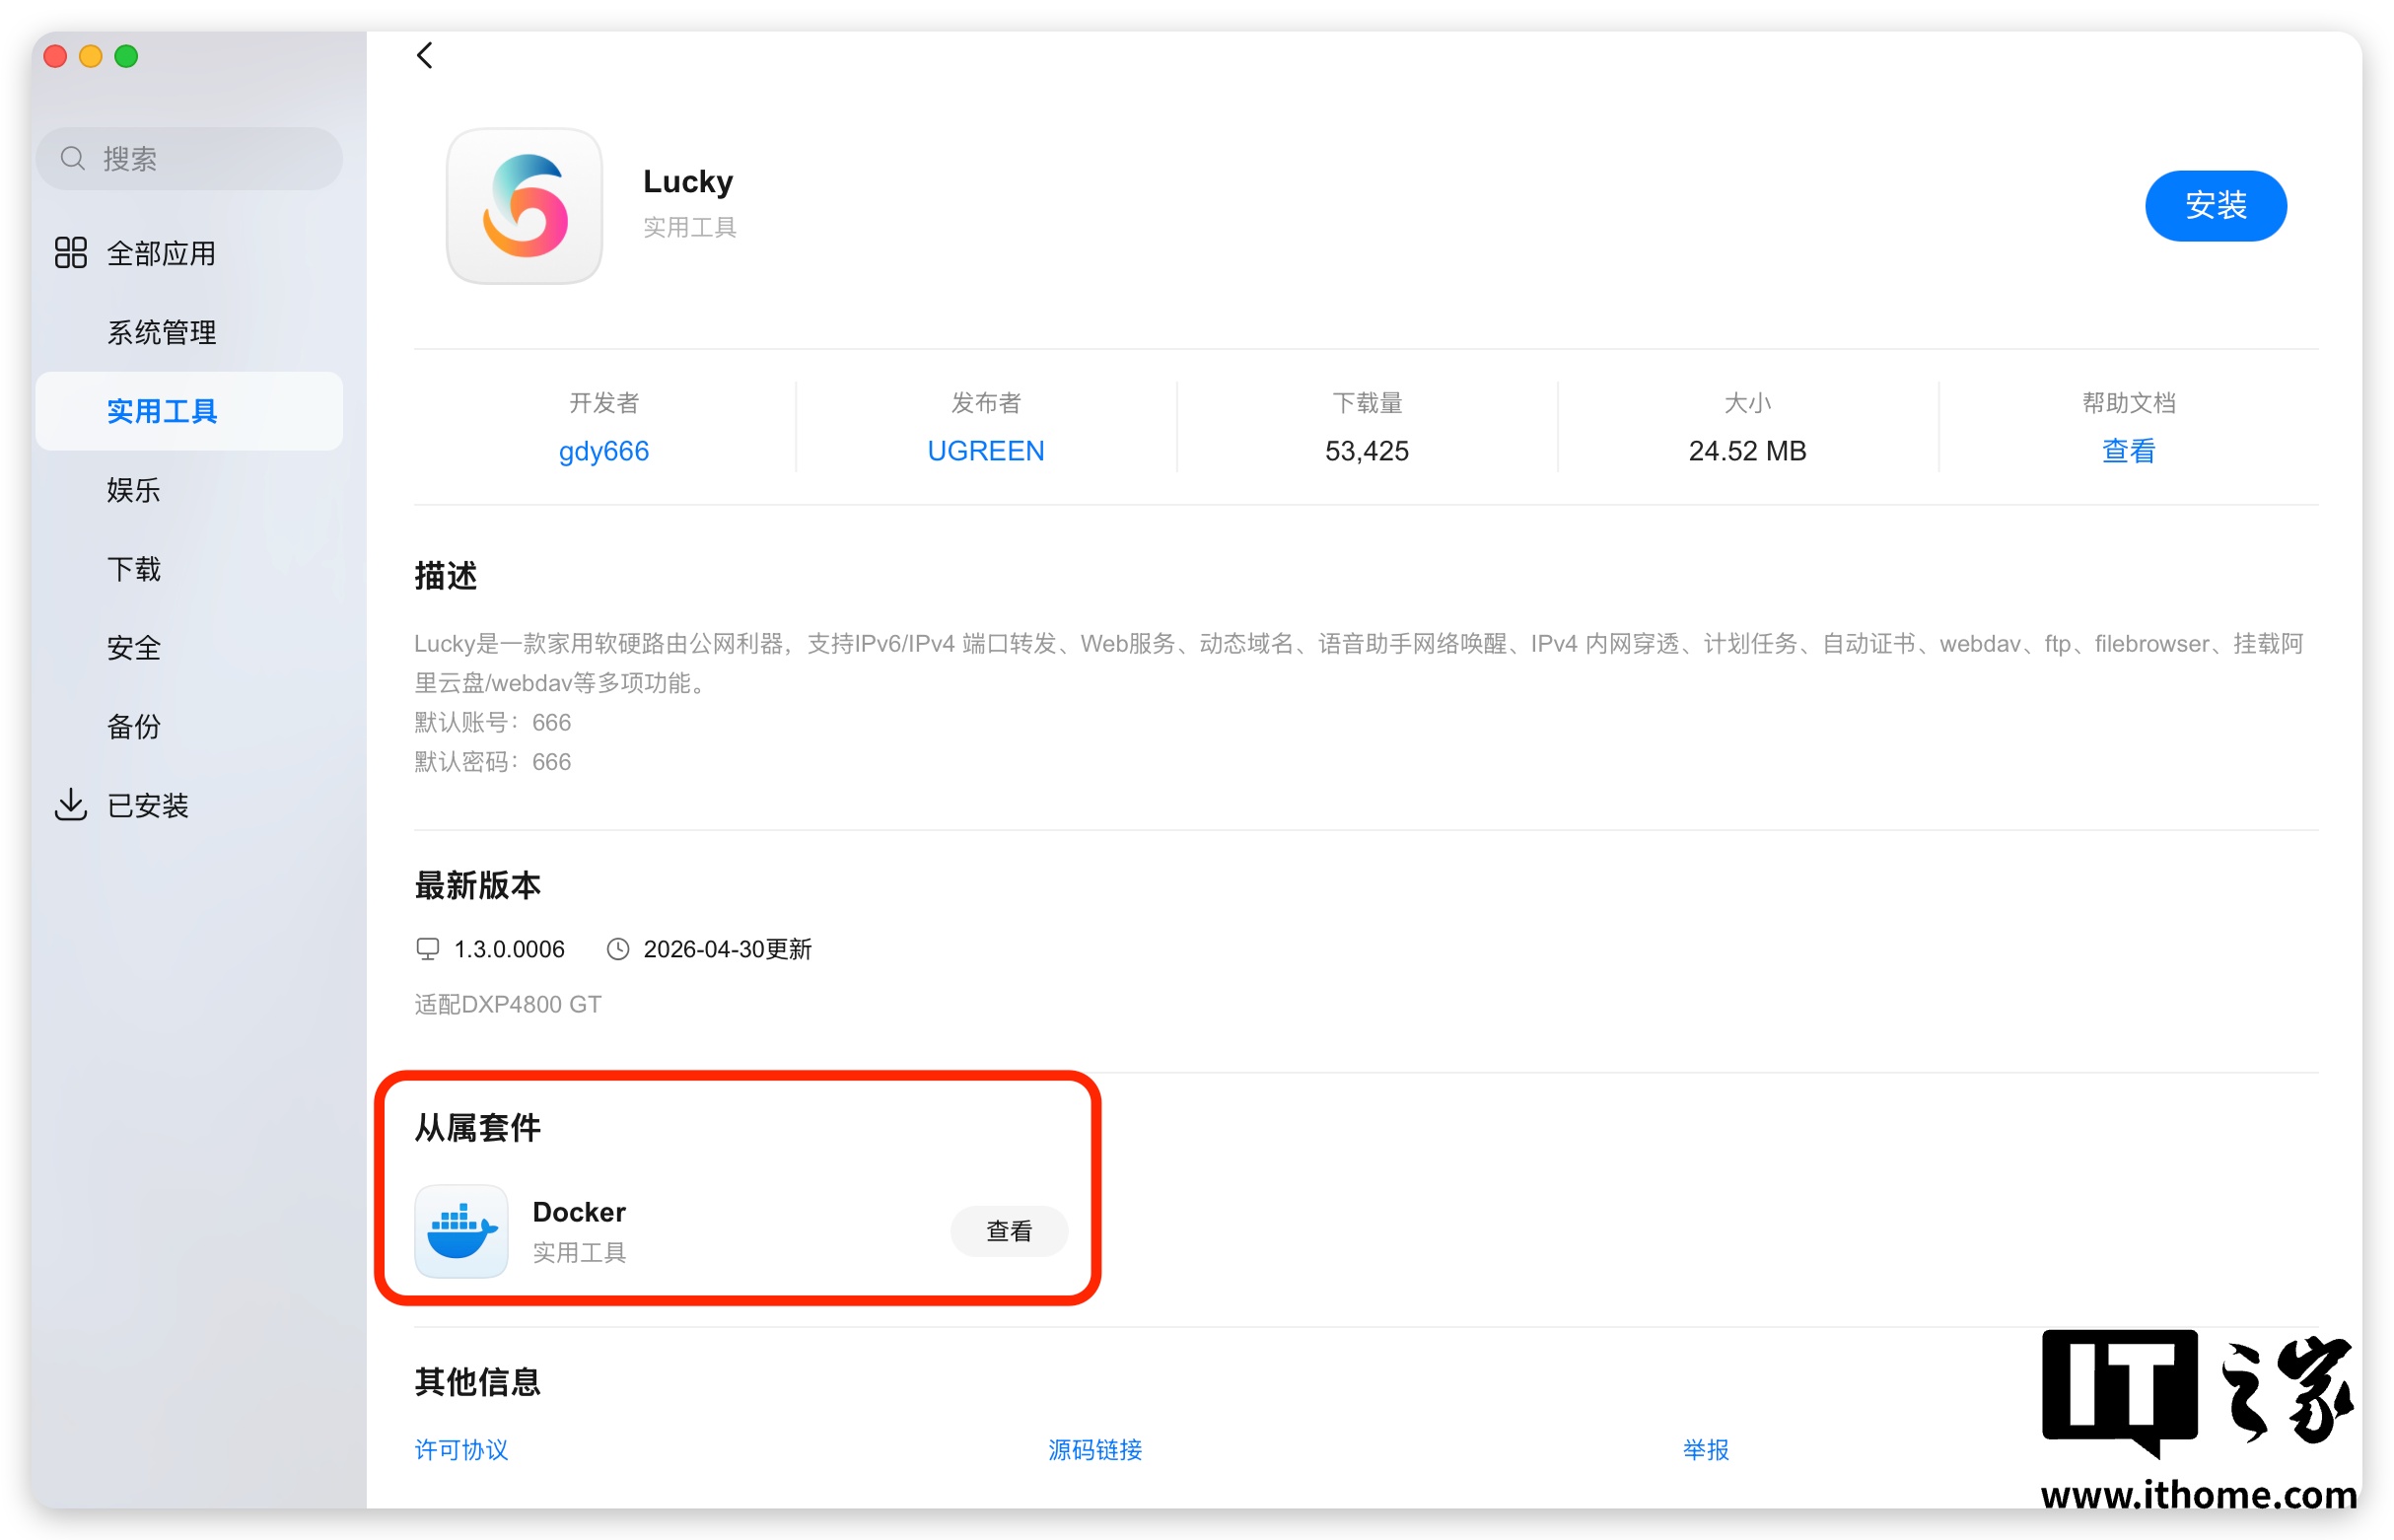Open 全部应用 category

189,253
